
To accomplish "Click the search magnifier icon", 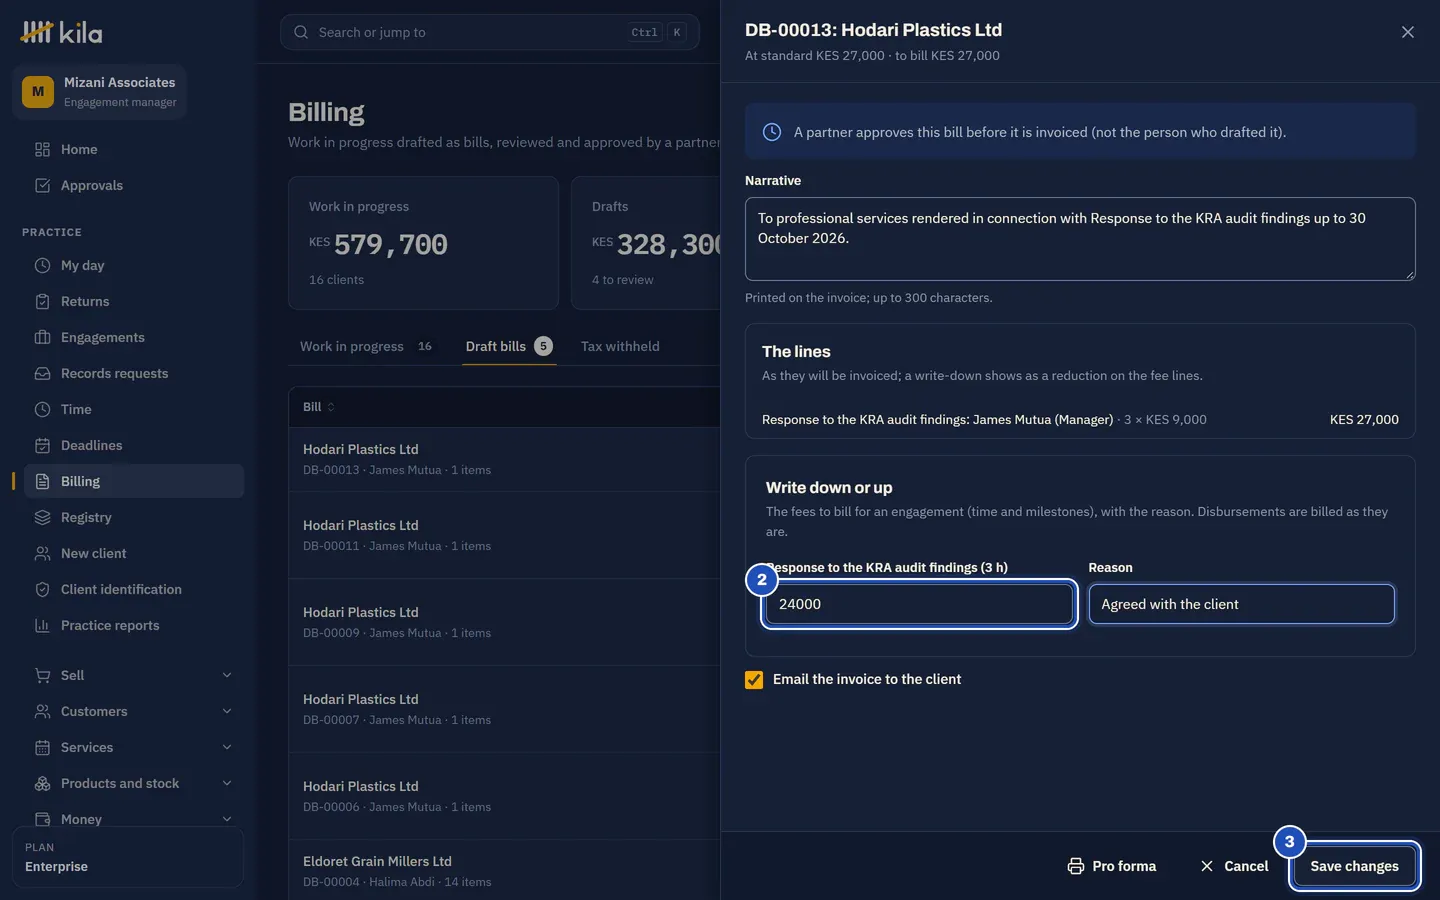I will point(301,32).
